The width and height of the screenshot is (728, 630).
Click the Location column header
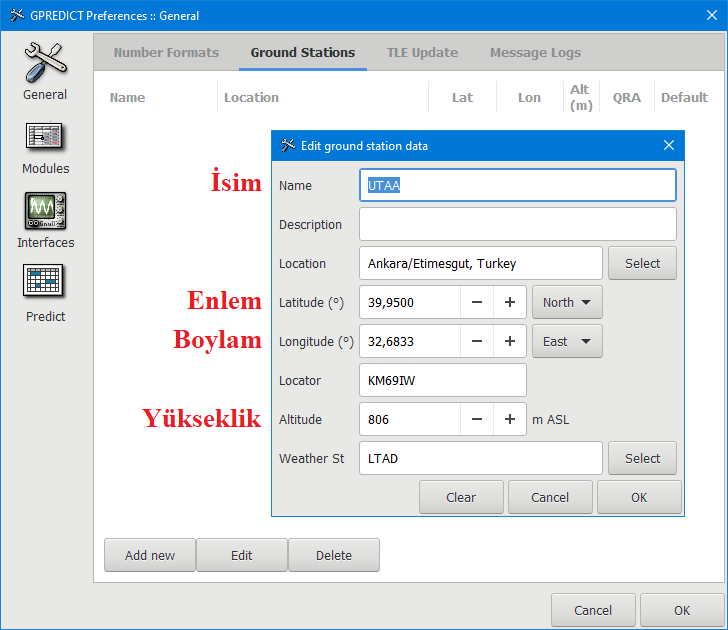(x=251, y=97)
